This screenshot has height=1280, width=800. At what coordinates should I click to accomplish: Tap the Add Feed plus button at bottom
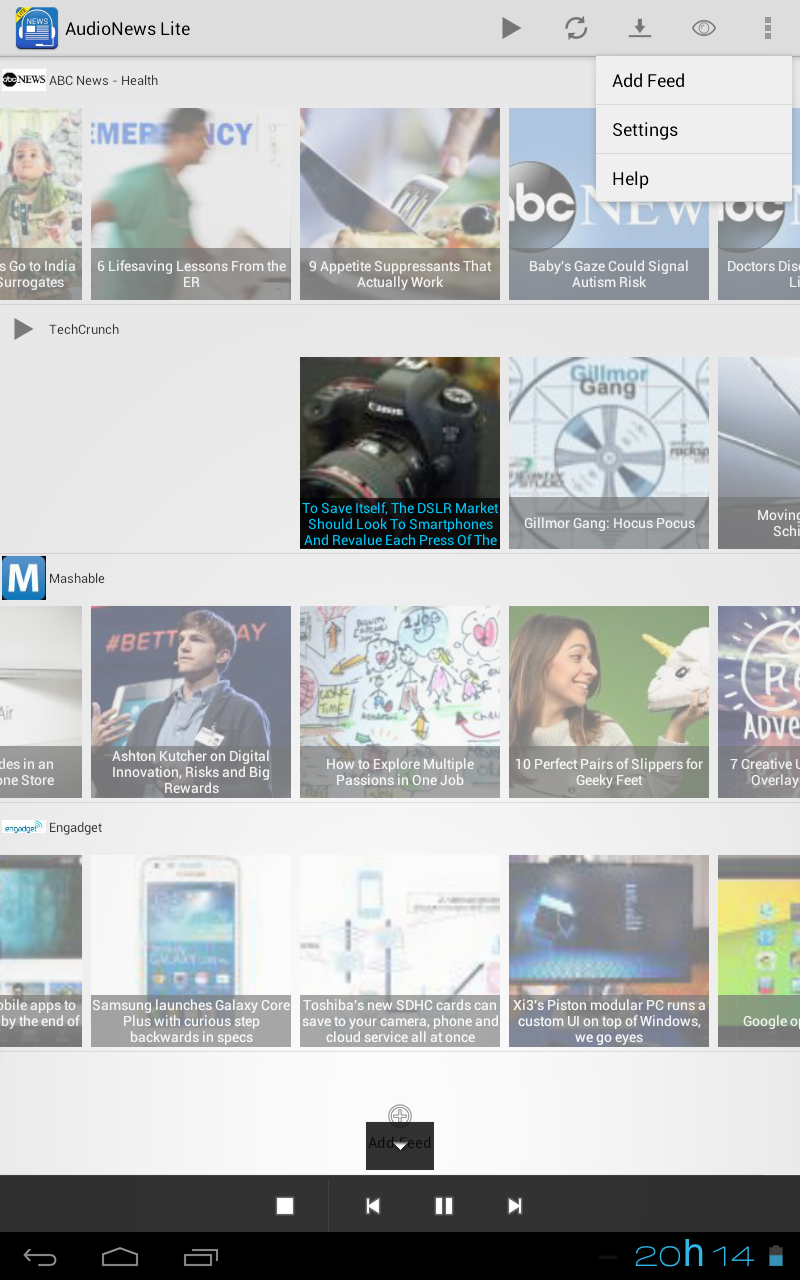coord(400,1116)
